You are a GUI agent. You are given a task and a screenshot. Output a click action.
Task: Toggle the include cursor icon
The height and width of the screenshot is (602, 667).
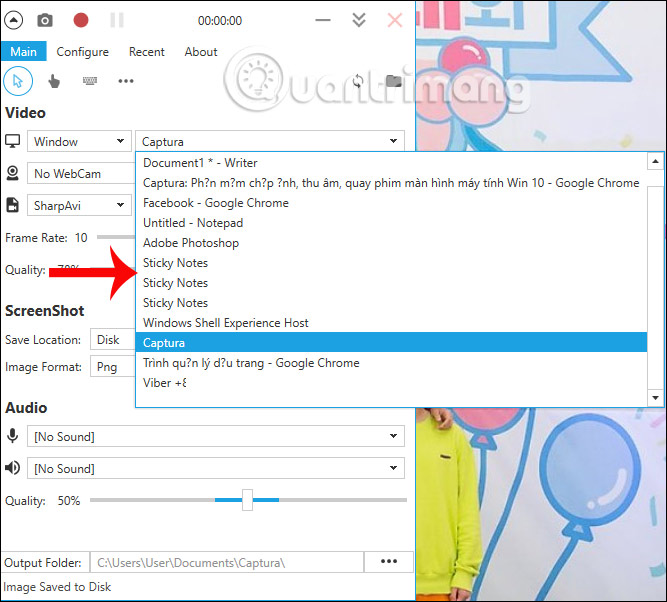[x=18, y=81]
